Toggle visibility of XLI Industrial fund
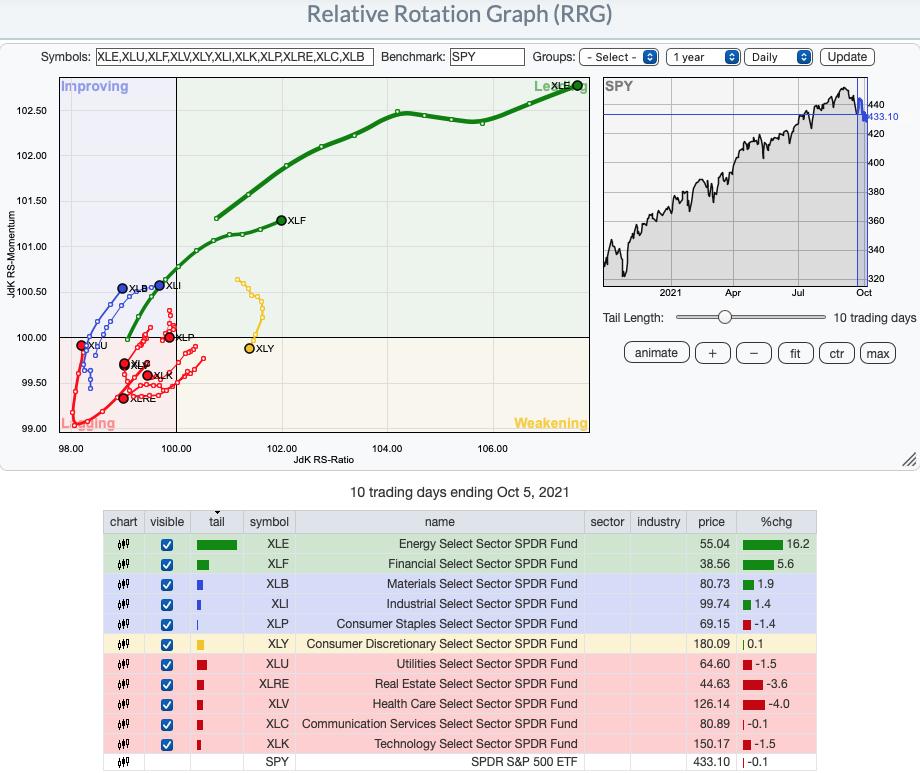Screen dimensions: 920x773 tap(167, 605)
